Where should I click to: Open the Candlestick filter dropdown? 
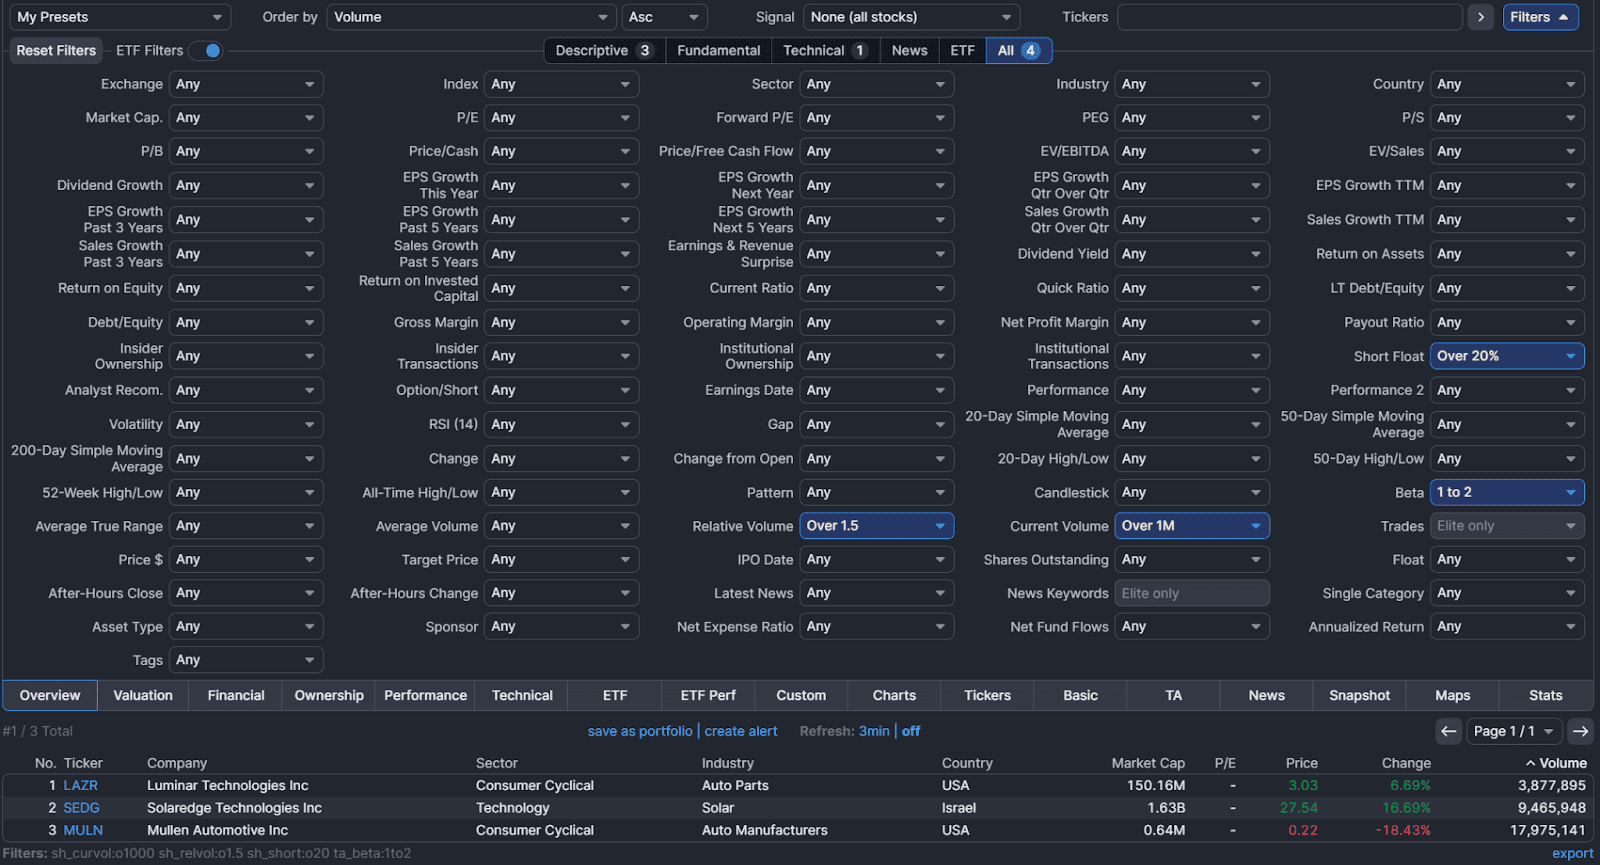[1192, 492]
